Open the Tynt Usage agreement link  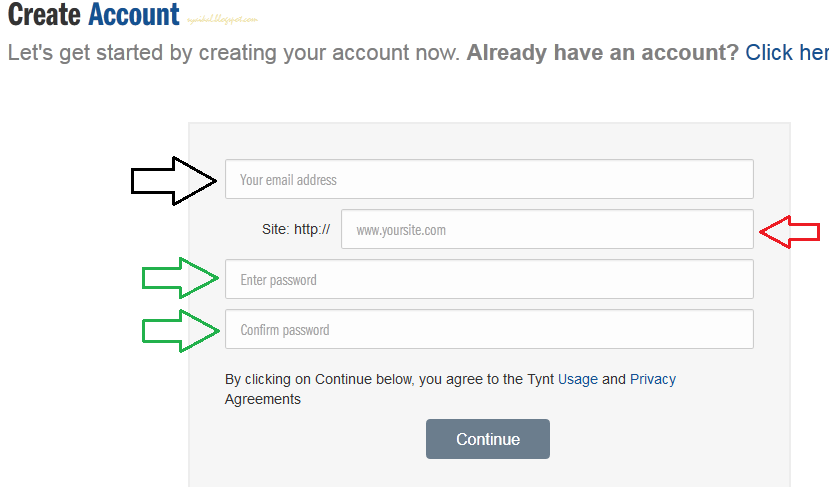pos(578,379)
